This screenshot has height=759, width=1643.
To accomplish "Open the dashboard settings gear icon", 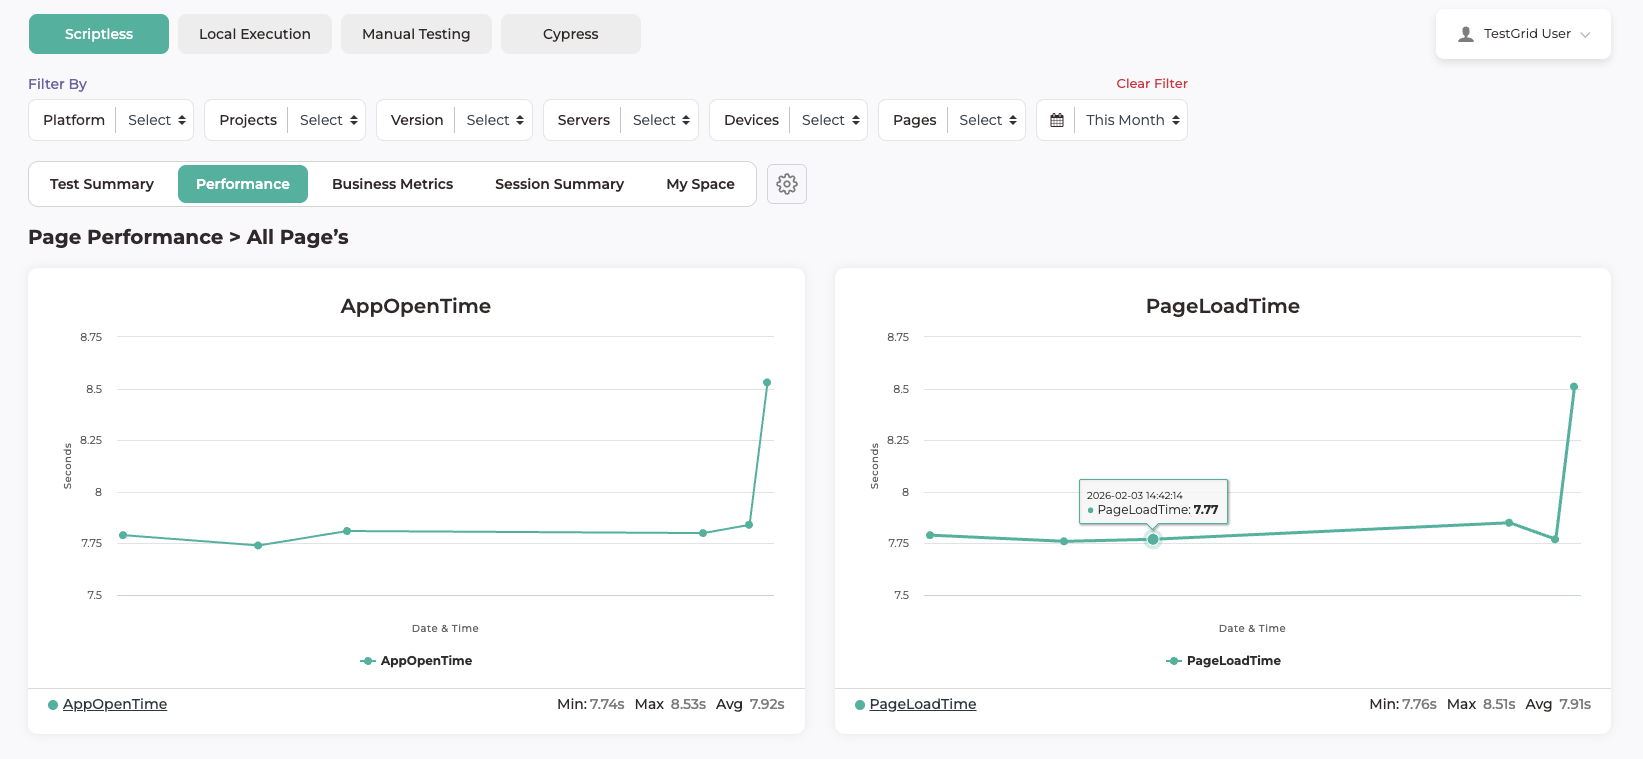I will [x=787, y=184].
